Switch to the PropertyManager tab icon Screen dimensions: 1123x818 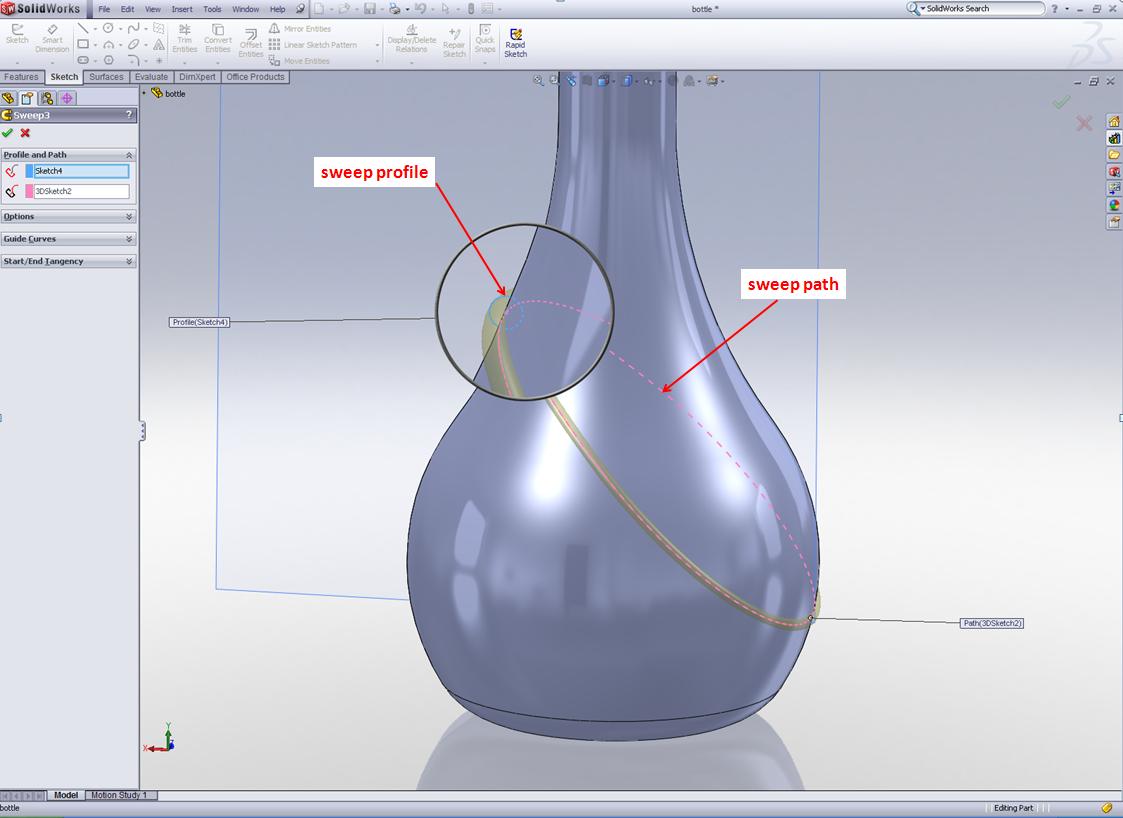pos(27,98)
